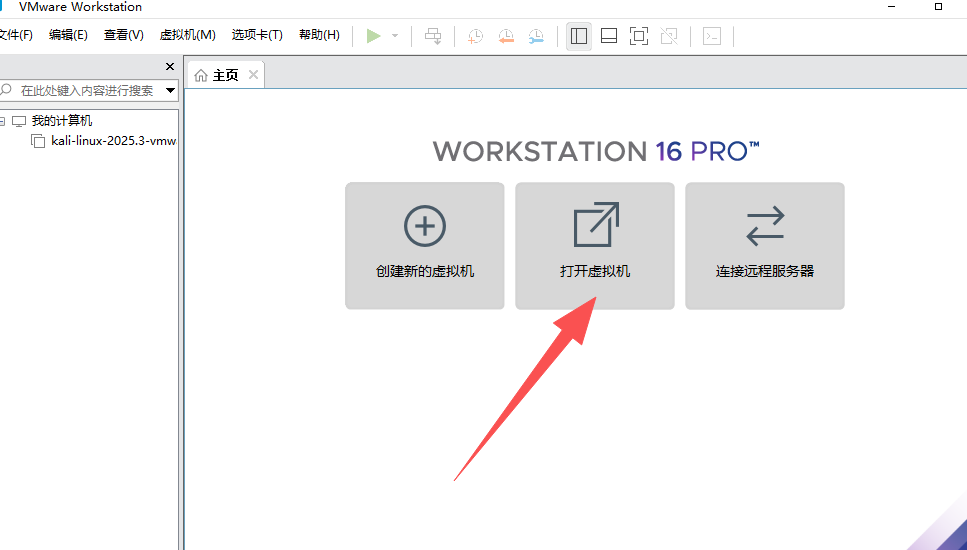
Task: Collapse the 我的计算机 tree node
Action: point(2,121)
